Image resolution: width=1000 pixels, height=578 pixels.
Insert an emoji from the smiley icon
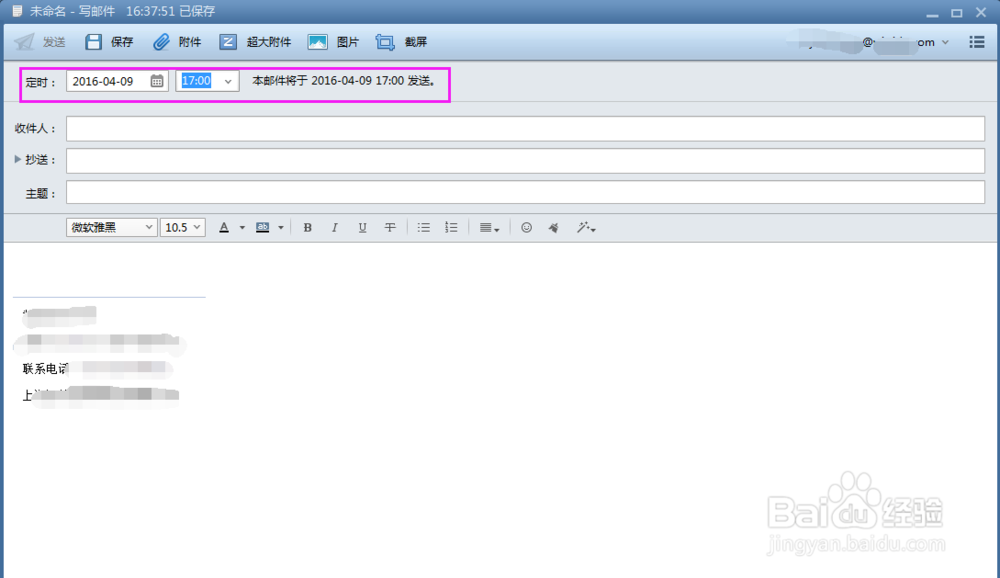click(x=527, y=228)
